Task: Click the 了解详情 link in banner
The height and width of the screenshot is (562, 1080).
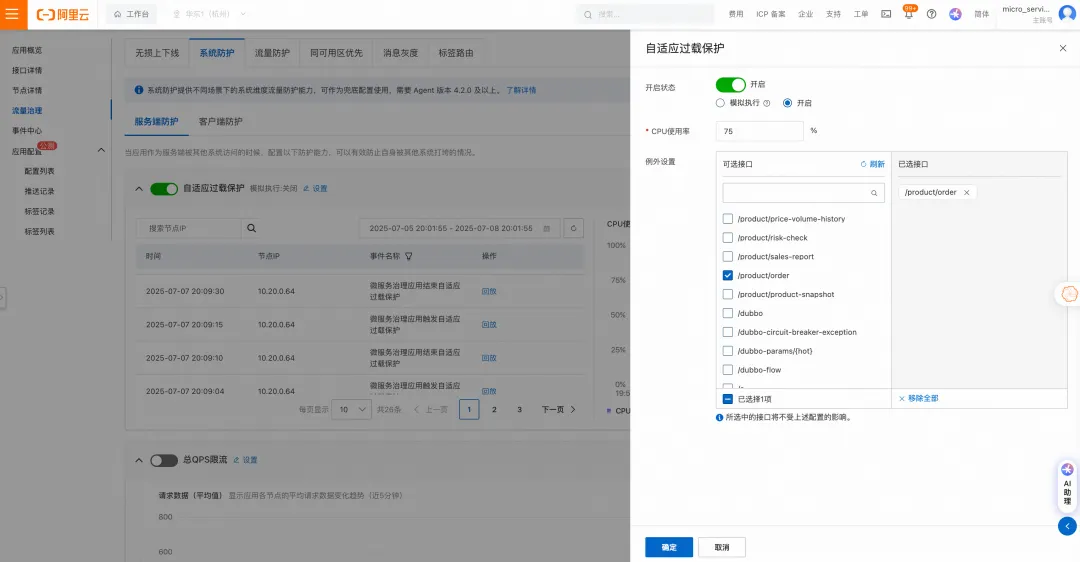Action: pos(521,90)
